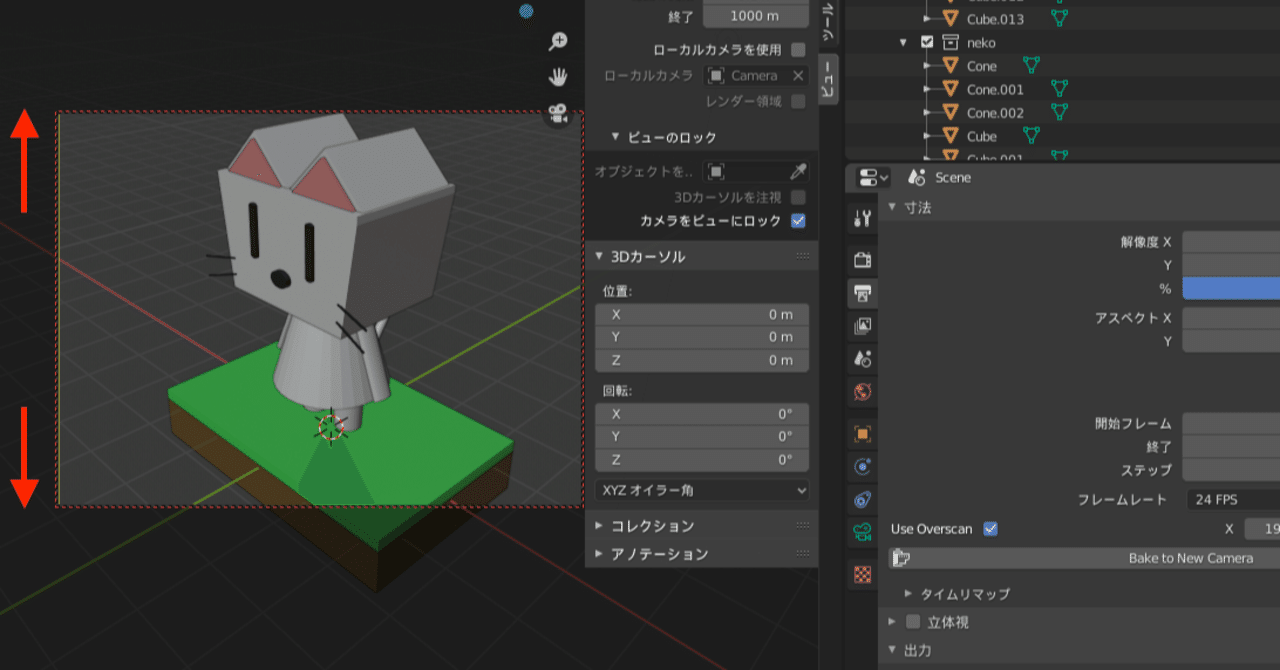Enable the 立体視 checkbox

912,622
